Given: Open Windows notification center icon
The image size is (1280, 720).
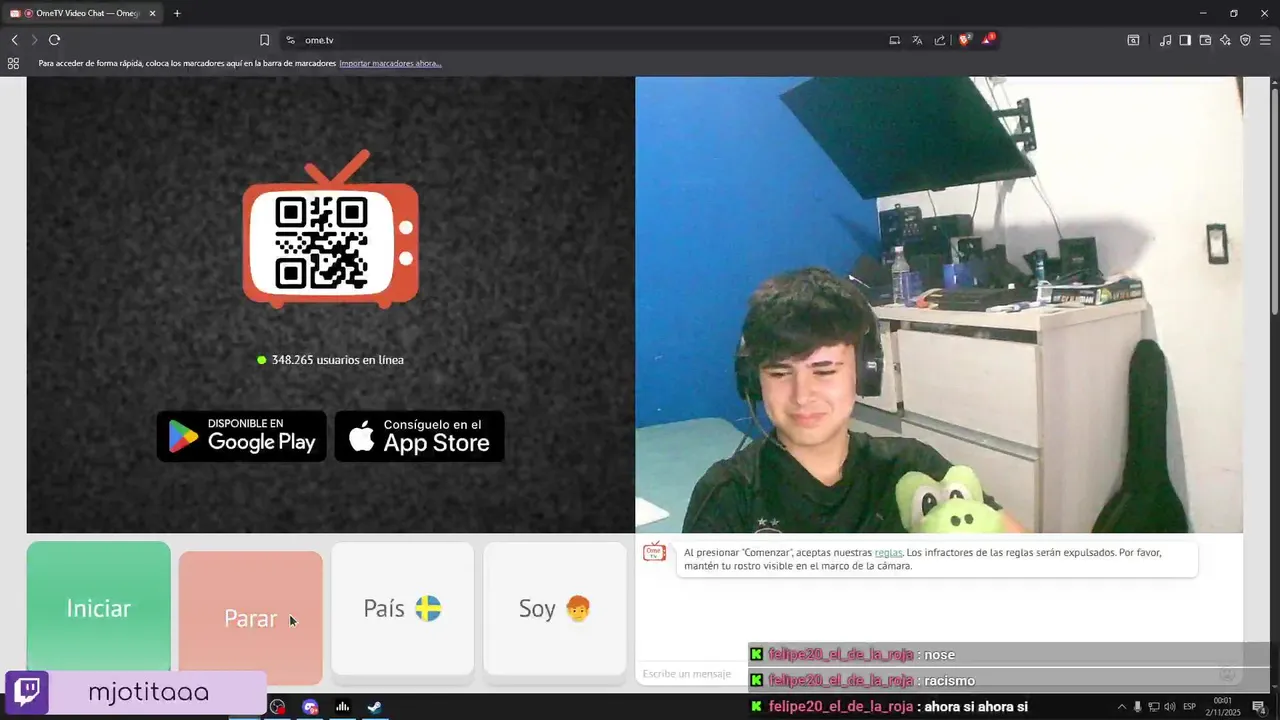Looking at the screenshot, I should tap(1259, 707).
